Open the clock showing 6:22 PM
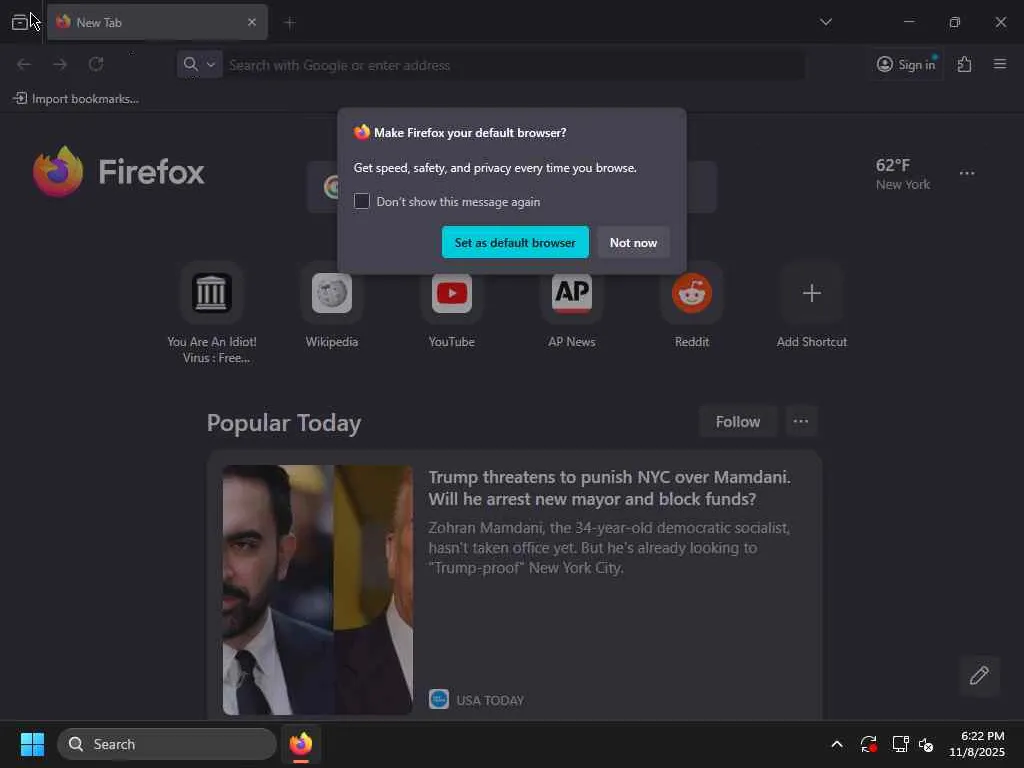Screen dimensions: 1024x768 977,744
